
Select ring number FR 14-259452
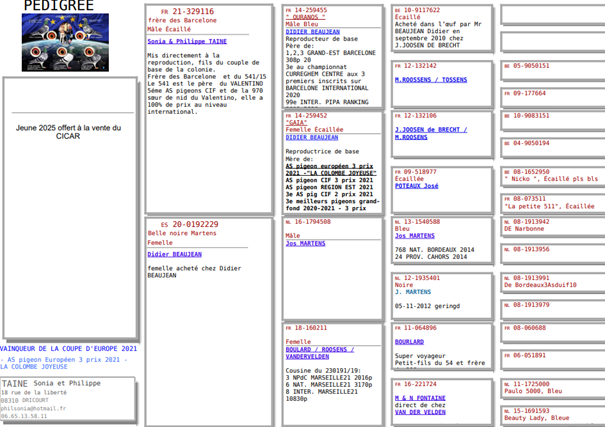click(306, 116)
